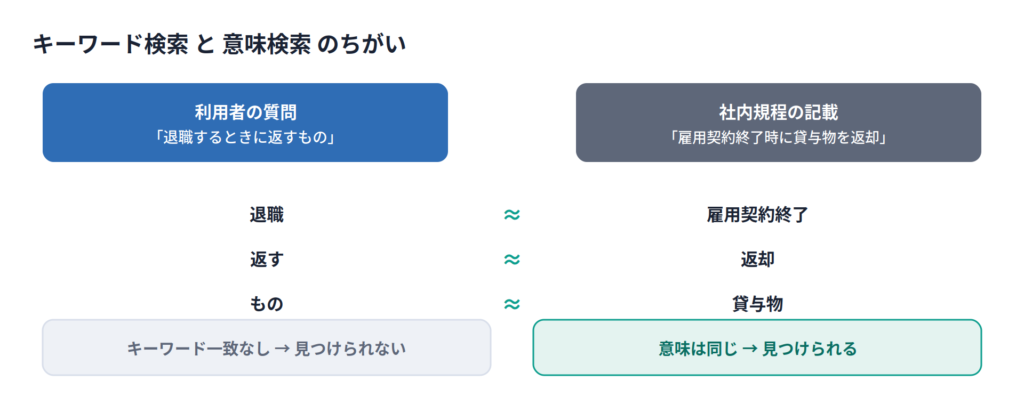1024x405 pixels.
Task: Select the word もの in the left column
Action: tap(266, 304)
